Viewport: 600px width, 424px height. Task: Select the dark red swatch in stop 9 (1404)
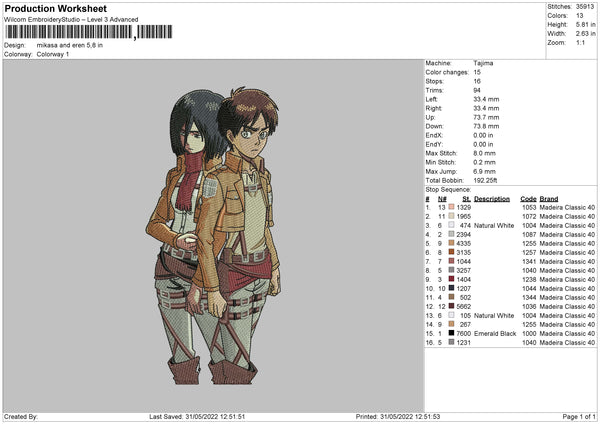tap(452, 279)
